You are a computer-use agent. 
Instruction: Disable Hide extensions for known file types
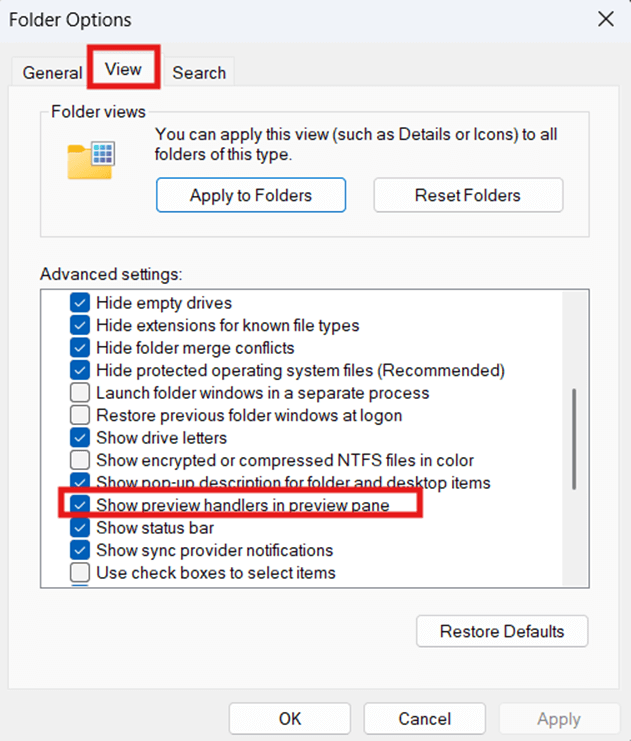pyautogui.click(x=80, y=325)
